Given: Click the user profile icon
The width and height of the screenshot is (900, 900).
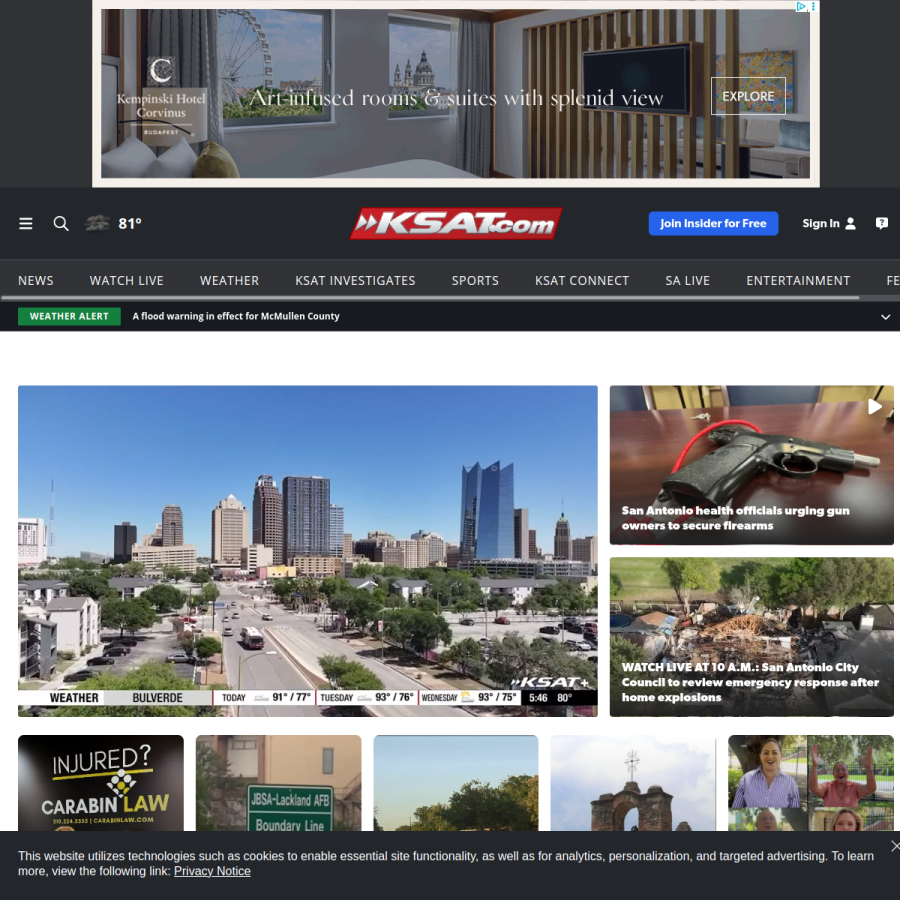Looking at the screenshot, I should tap(851, 223).
